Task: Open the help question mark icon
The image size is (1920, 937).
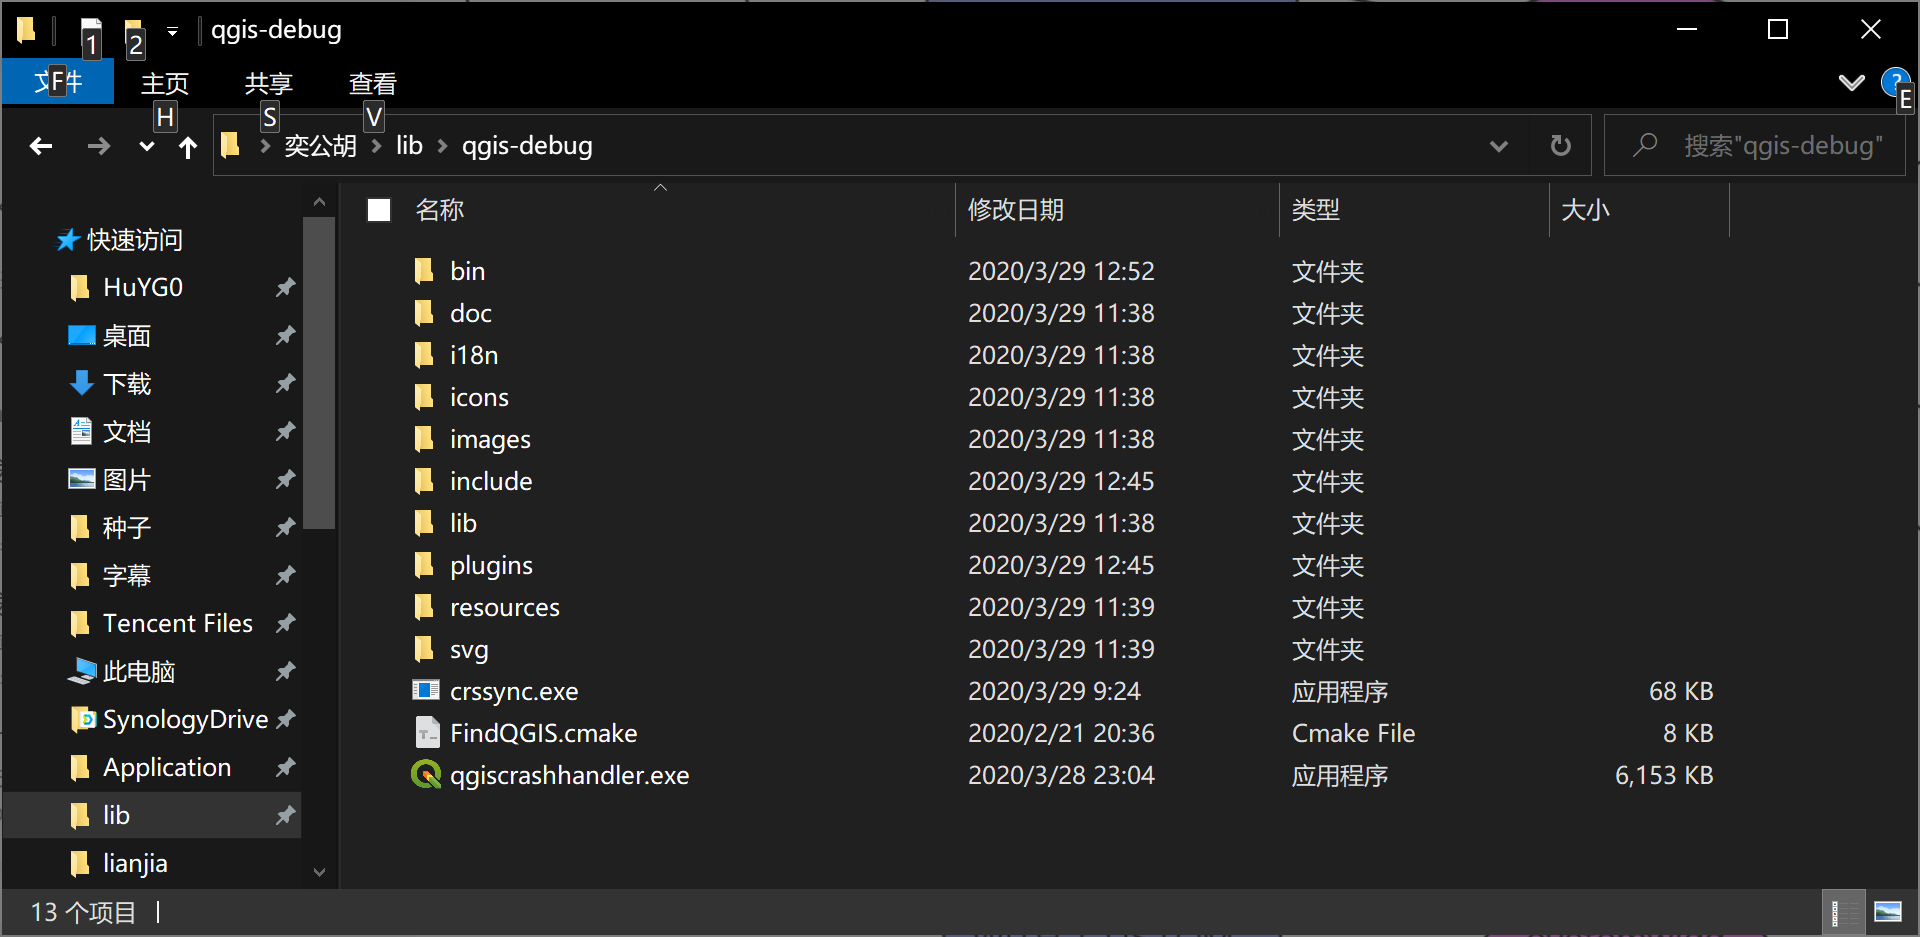Action: pos(1893,82)
